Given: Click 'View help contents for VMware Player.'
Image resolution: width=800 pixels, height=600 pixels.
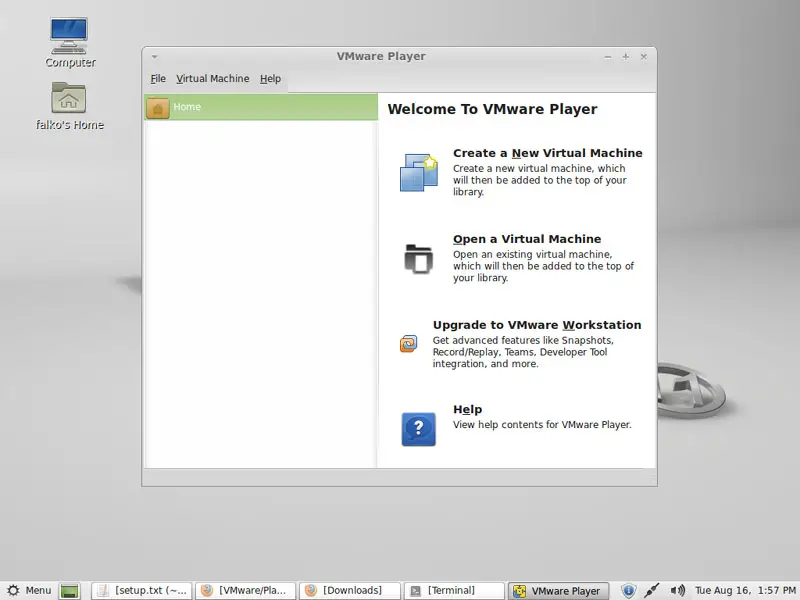Looking at the screenshot, I should point(542,424).
